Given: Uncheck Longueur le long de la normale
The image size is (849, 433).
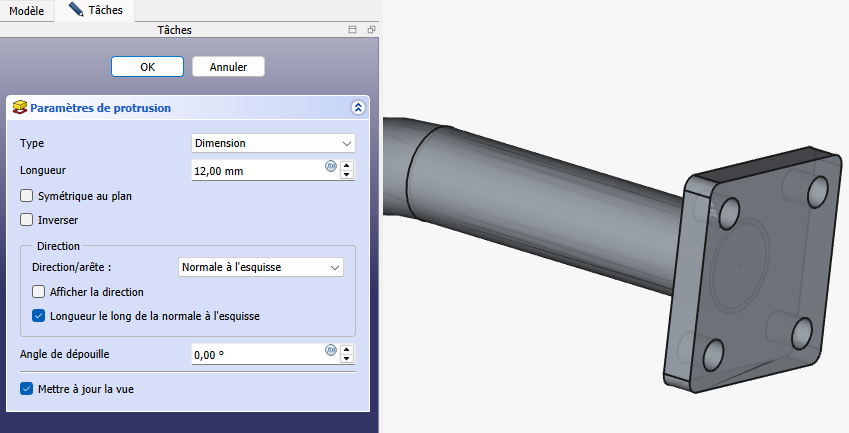Looking at the screenshot, I should pyautogui.click(x=39, y=316).
